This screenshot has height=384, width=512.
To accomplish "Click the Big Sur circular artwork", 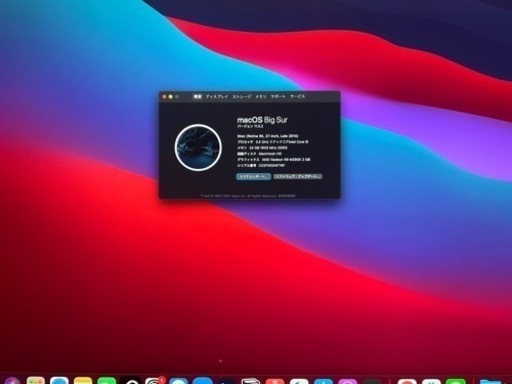I will click(198, 147).
